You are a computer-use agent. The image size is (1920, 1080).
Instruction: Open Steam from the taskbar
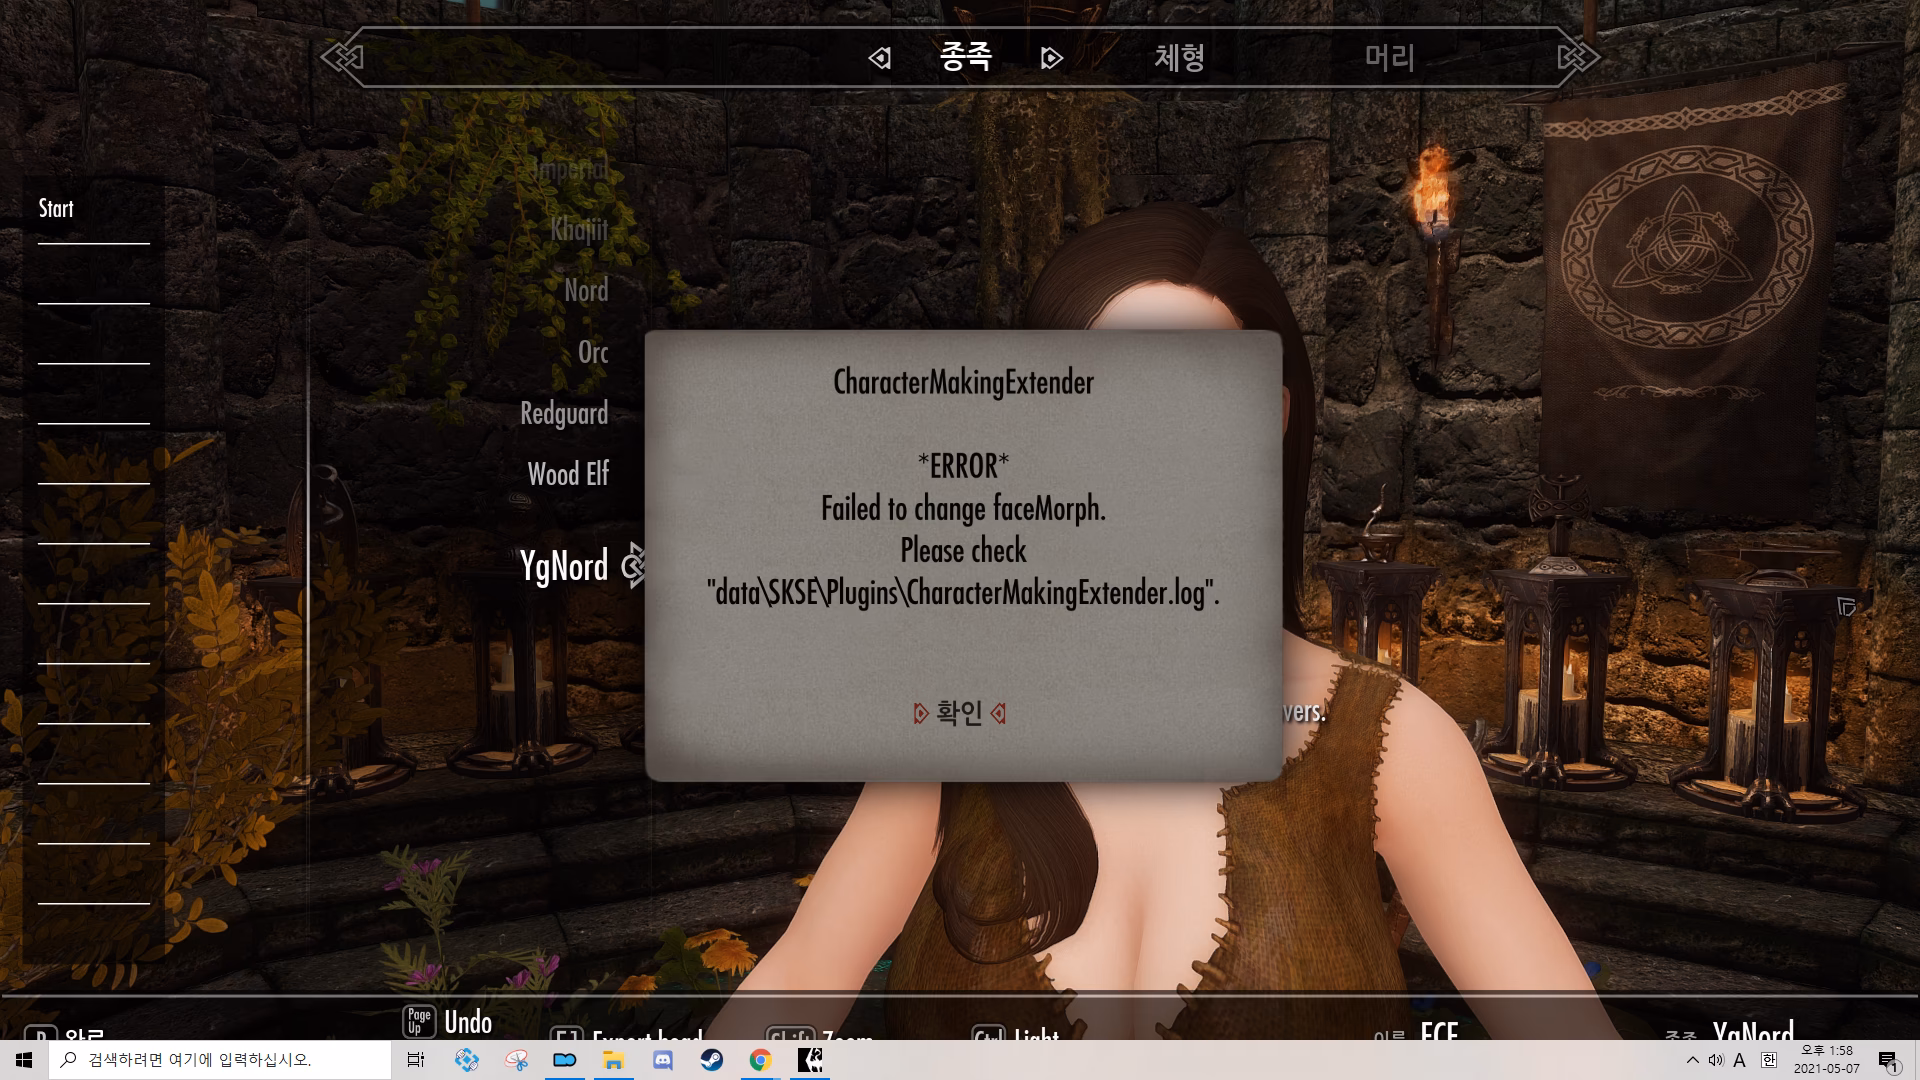tap(711, 1060)
